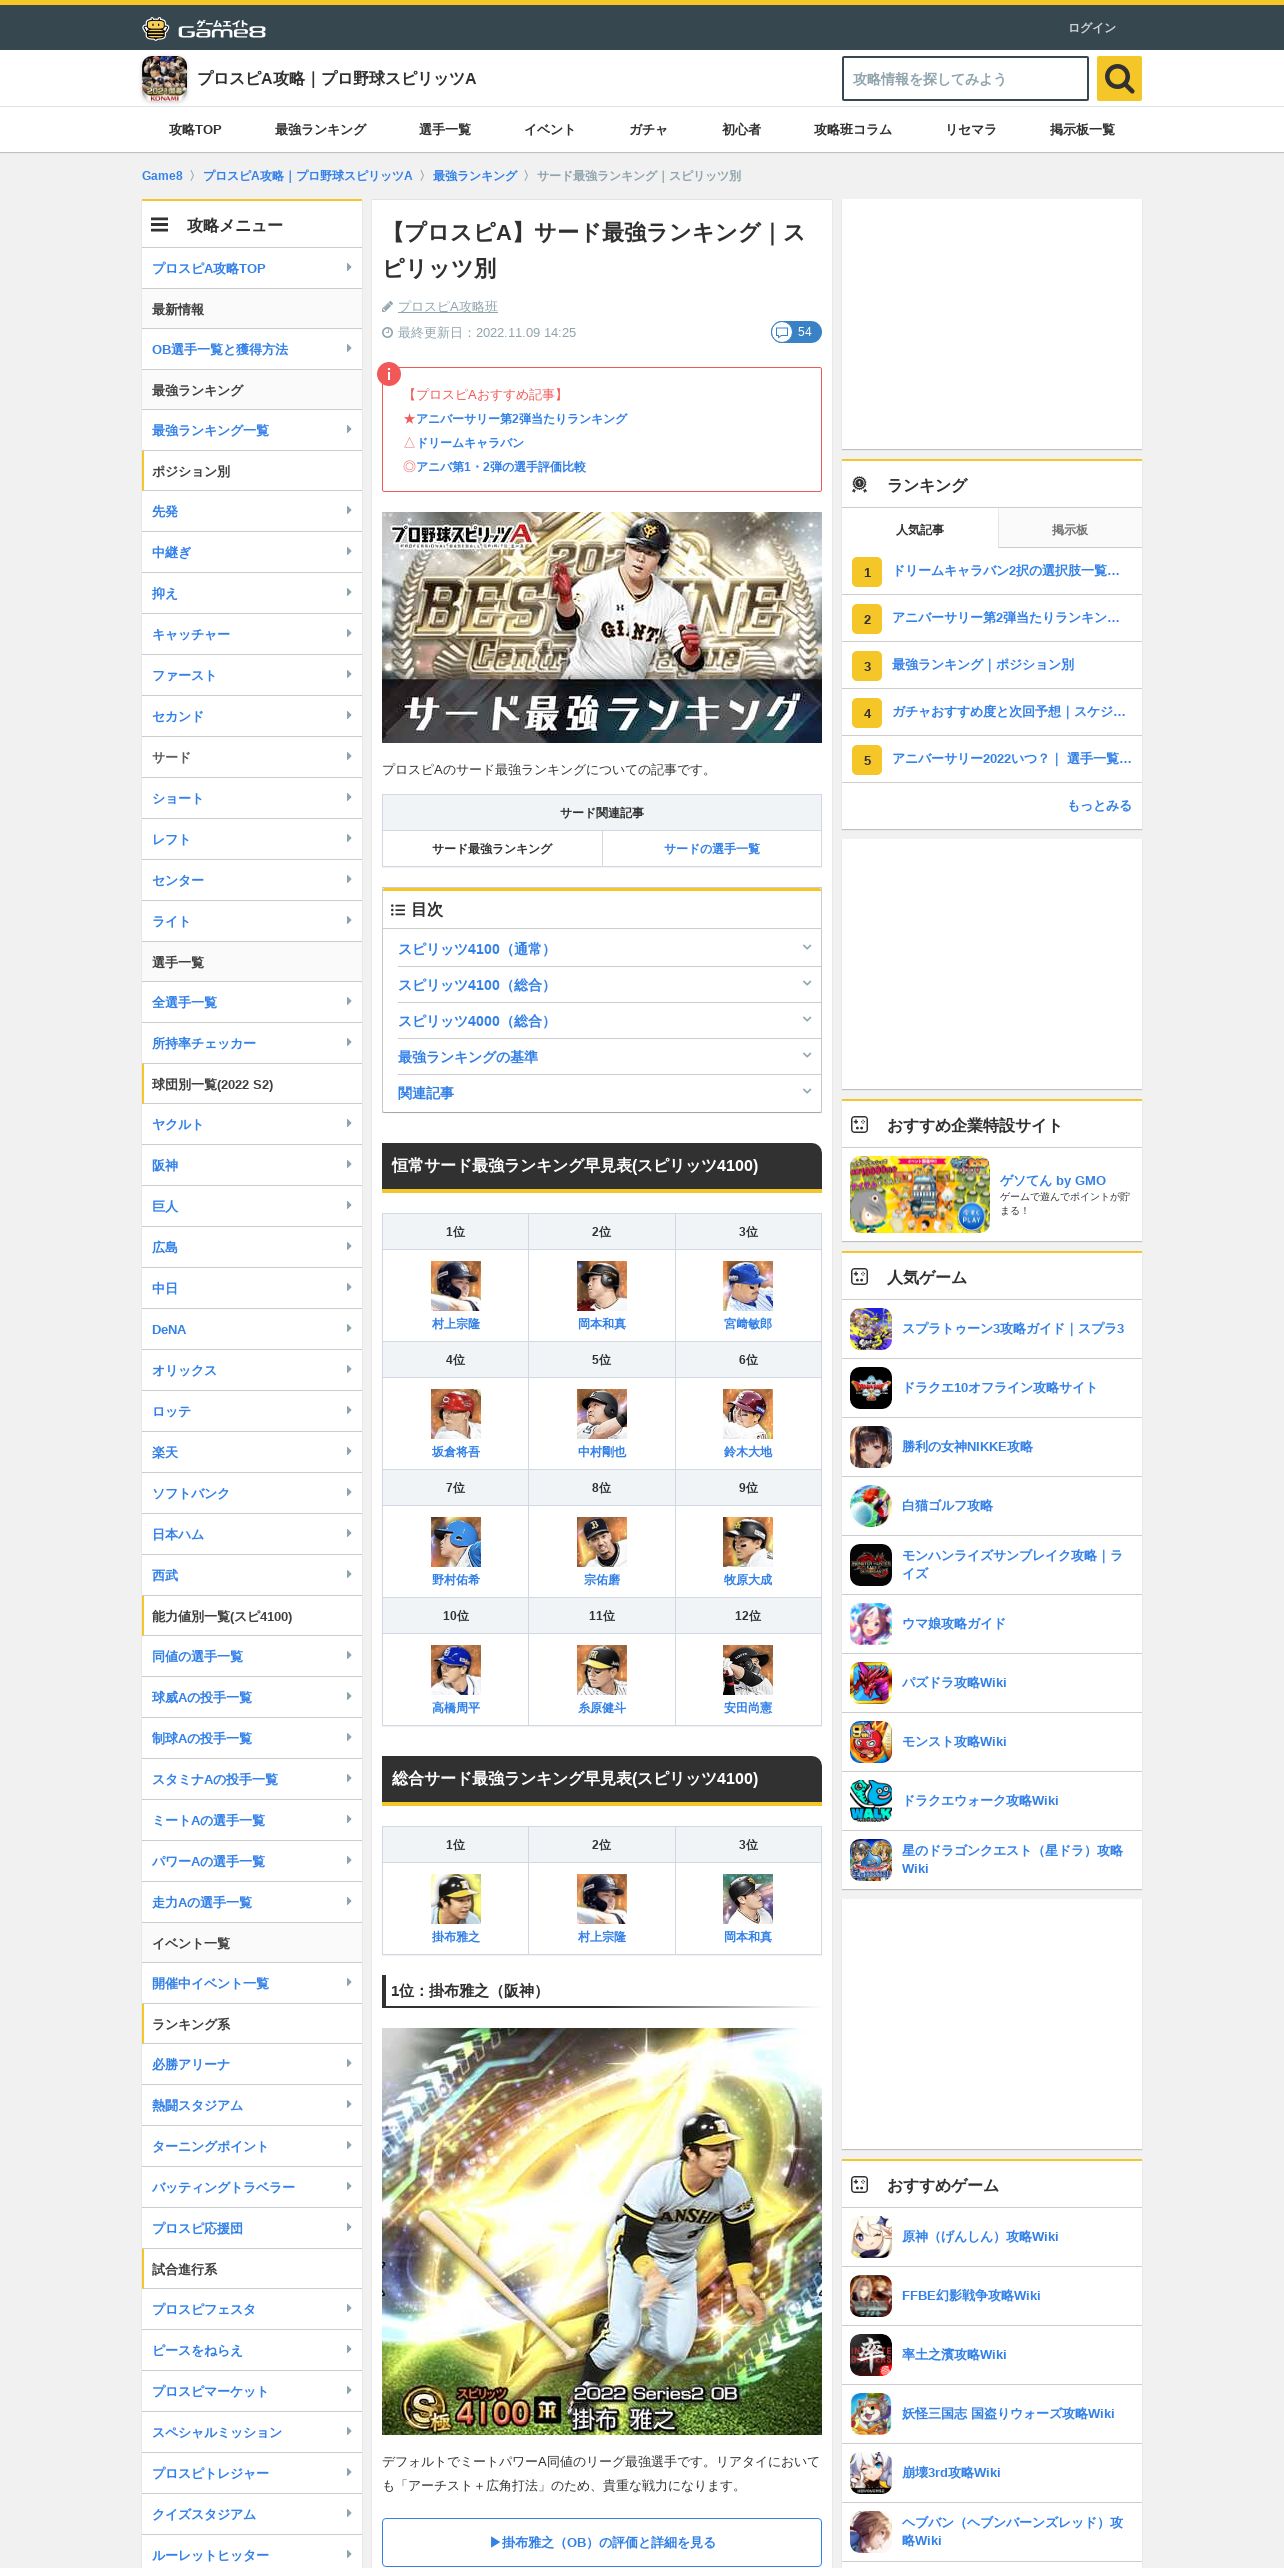The width and height of the screenshot is (1284, 2568).
Task: Open 宮崎敏郎 player icon
Action: (748, 1286)
